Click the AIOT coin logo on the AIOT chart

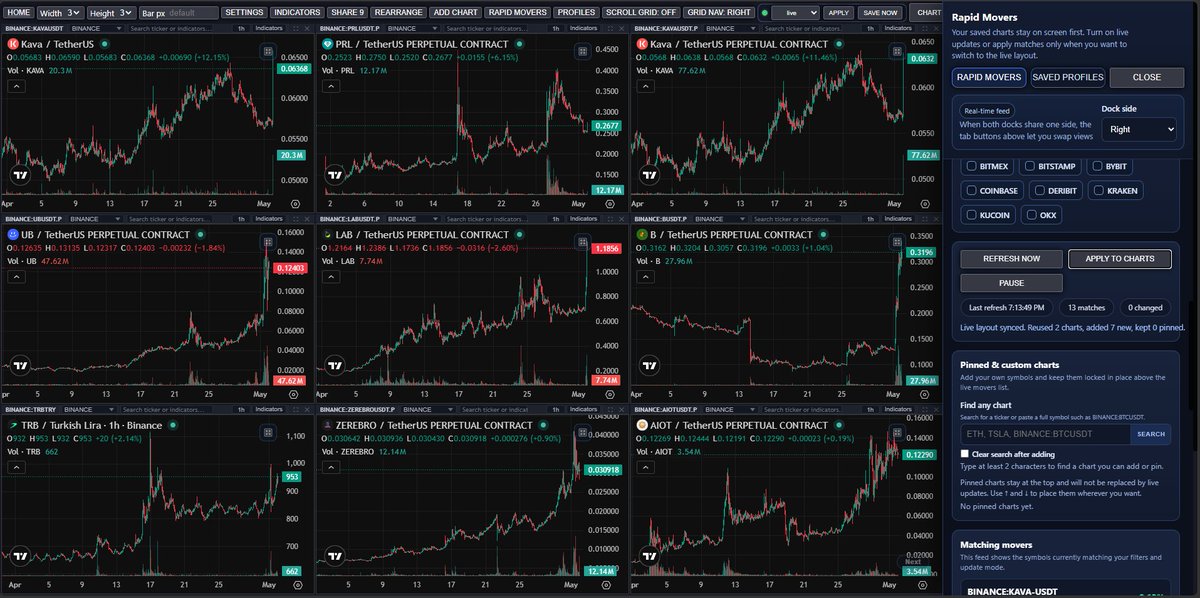click(640, 424)
